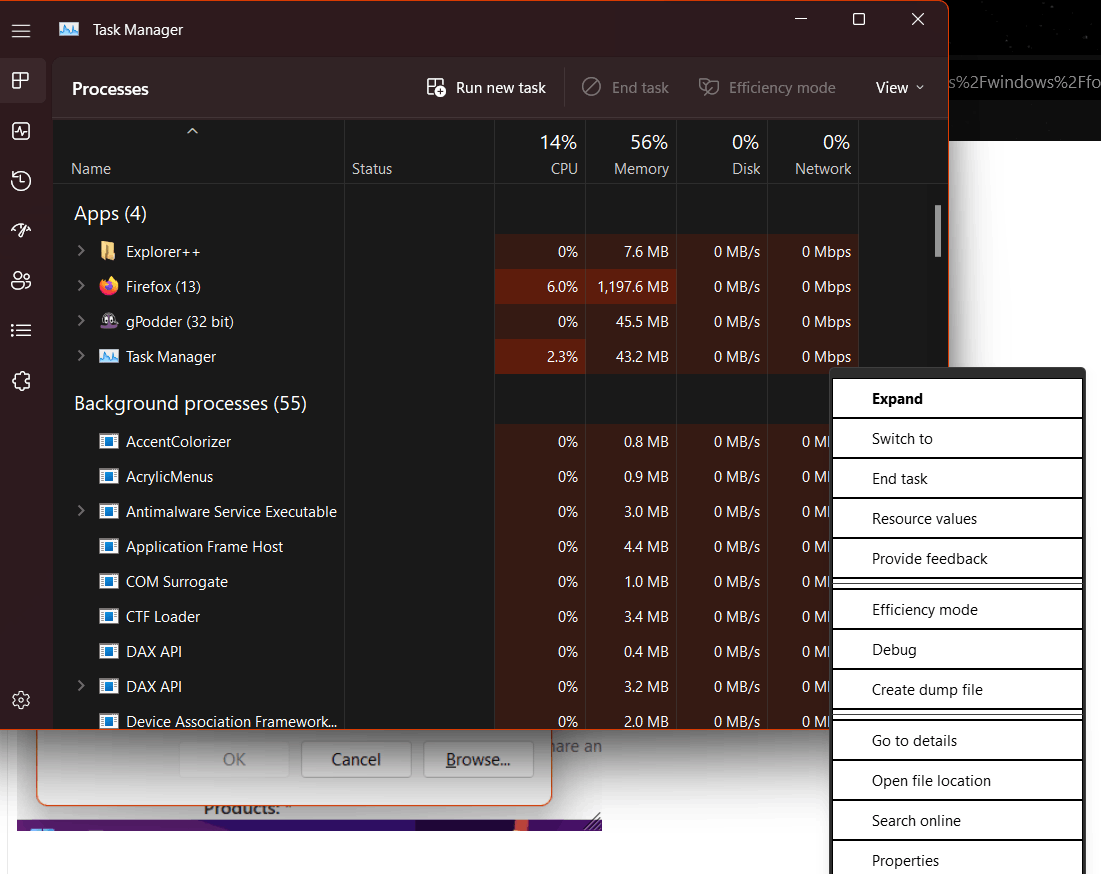
Task: Expand the Task Manager process group
Action: (81, 356)
